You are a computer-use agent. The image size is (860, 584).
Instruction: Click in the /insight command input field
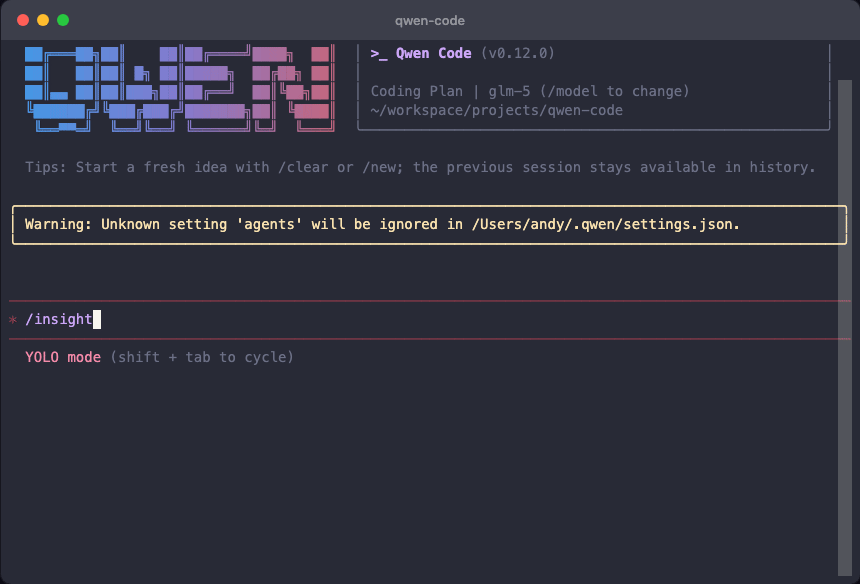coord(400,320)
